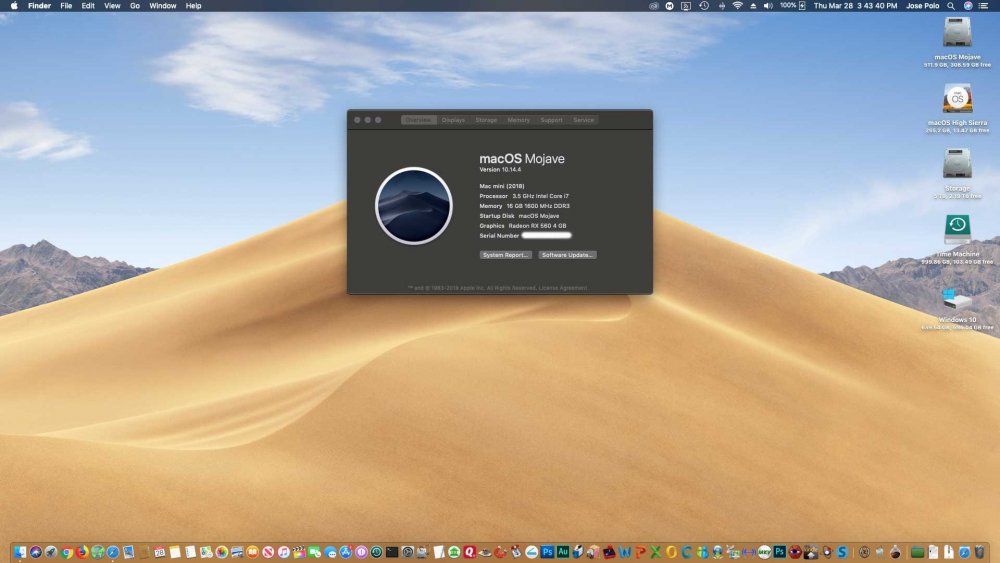Open volume control in the menu bar
Viewport: 1000px width, 563px height.
click(768, 6)
